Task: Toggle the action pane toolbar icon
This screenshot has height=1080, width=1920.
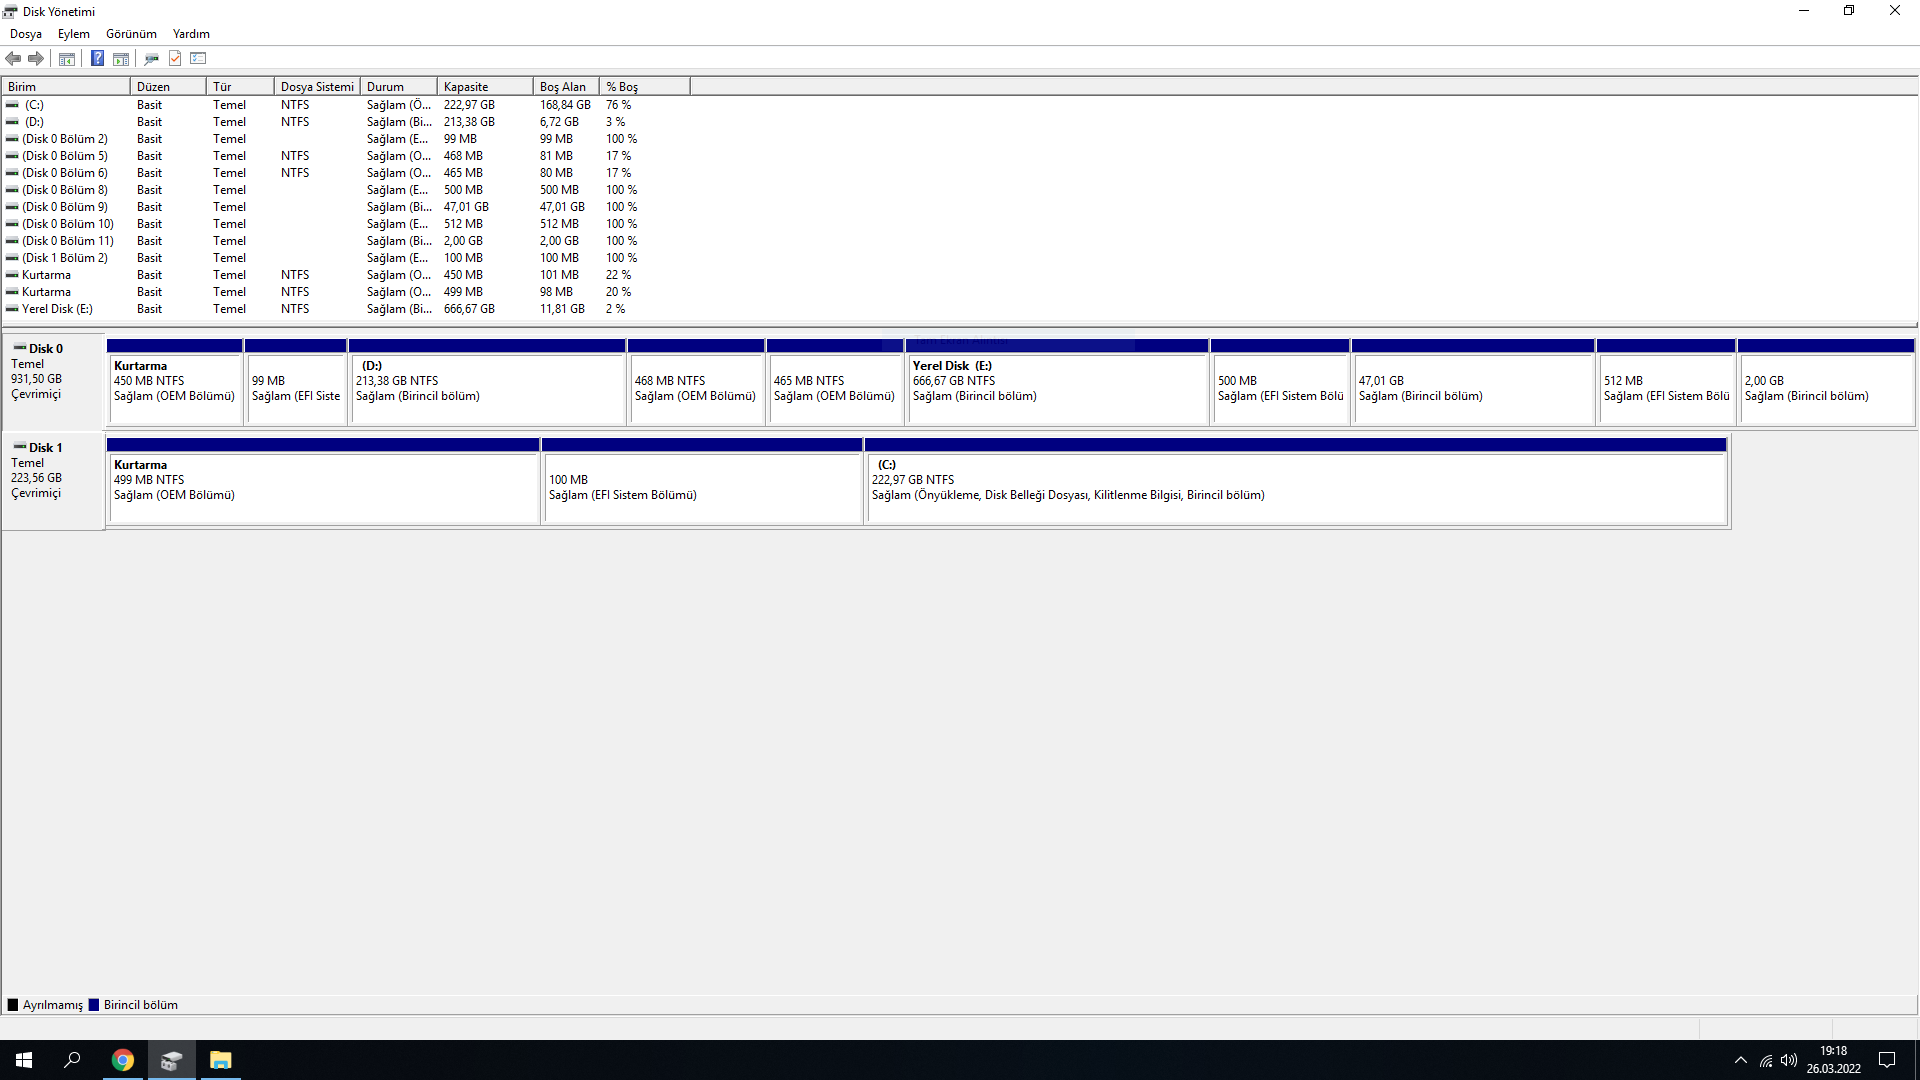Action: (121, 59)
